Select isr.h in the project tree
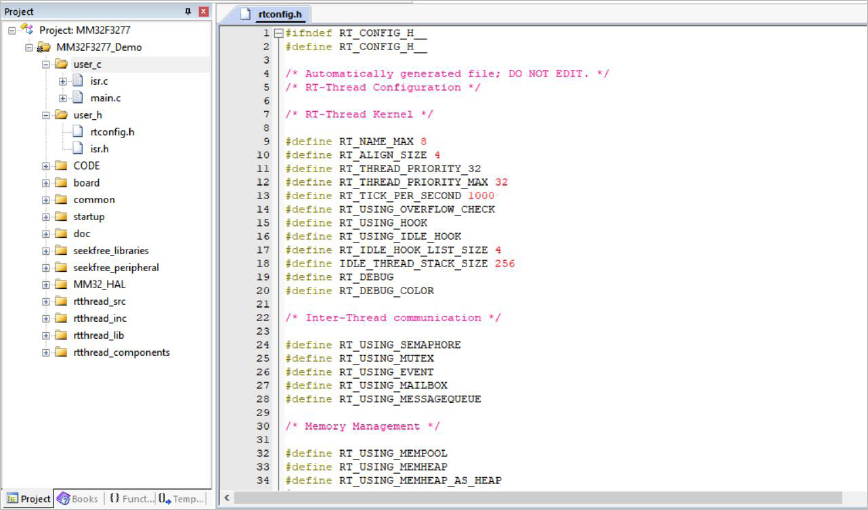 99,148
